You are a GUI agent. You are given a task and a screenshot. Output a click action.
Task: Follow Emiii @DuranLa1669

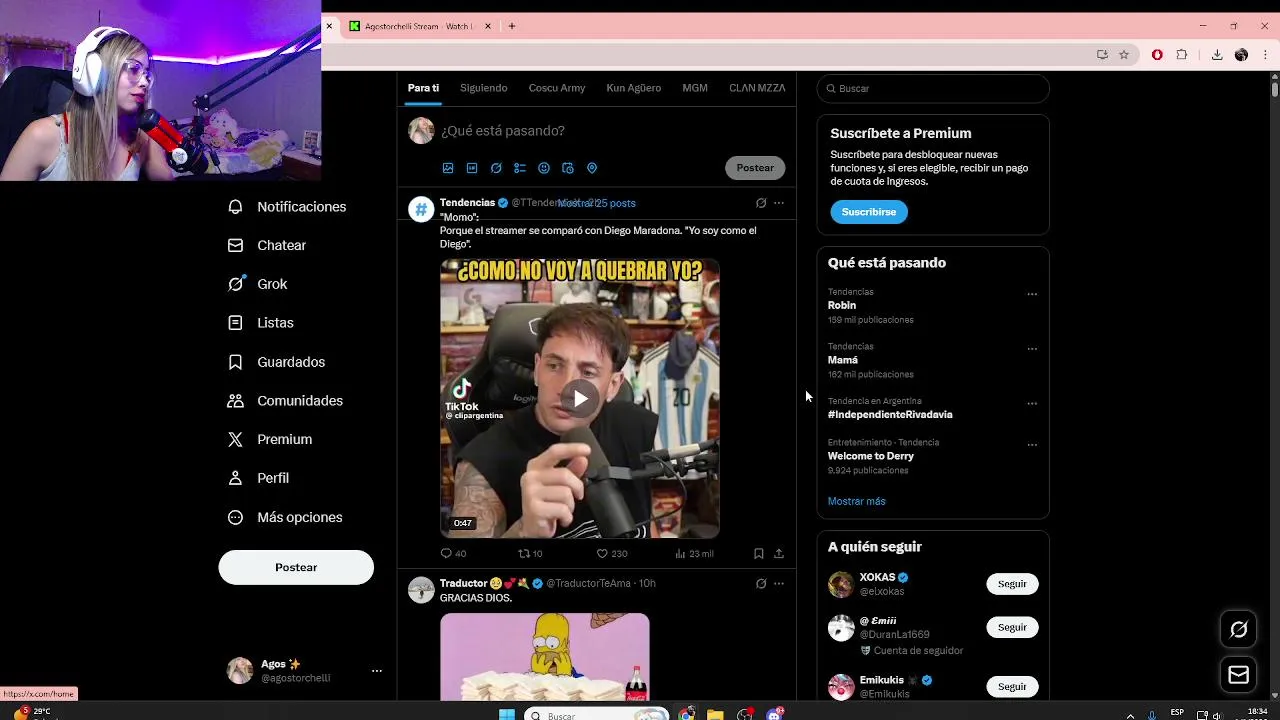coord(1012,628)
